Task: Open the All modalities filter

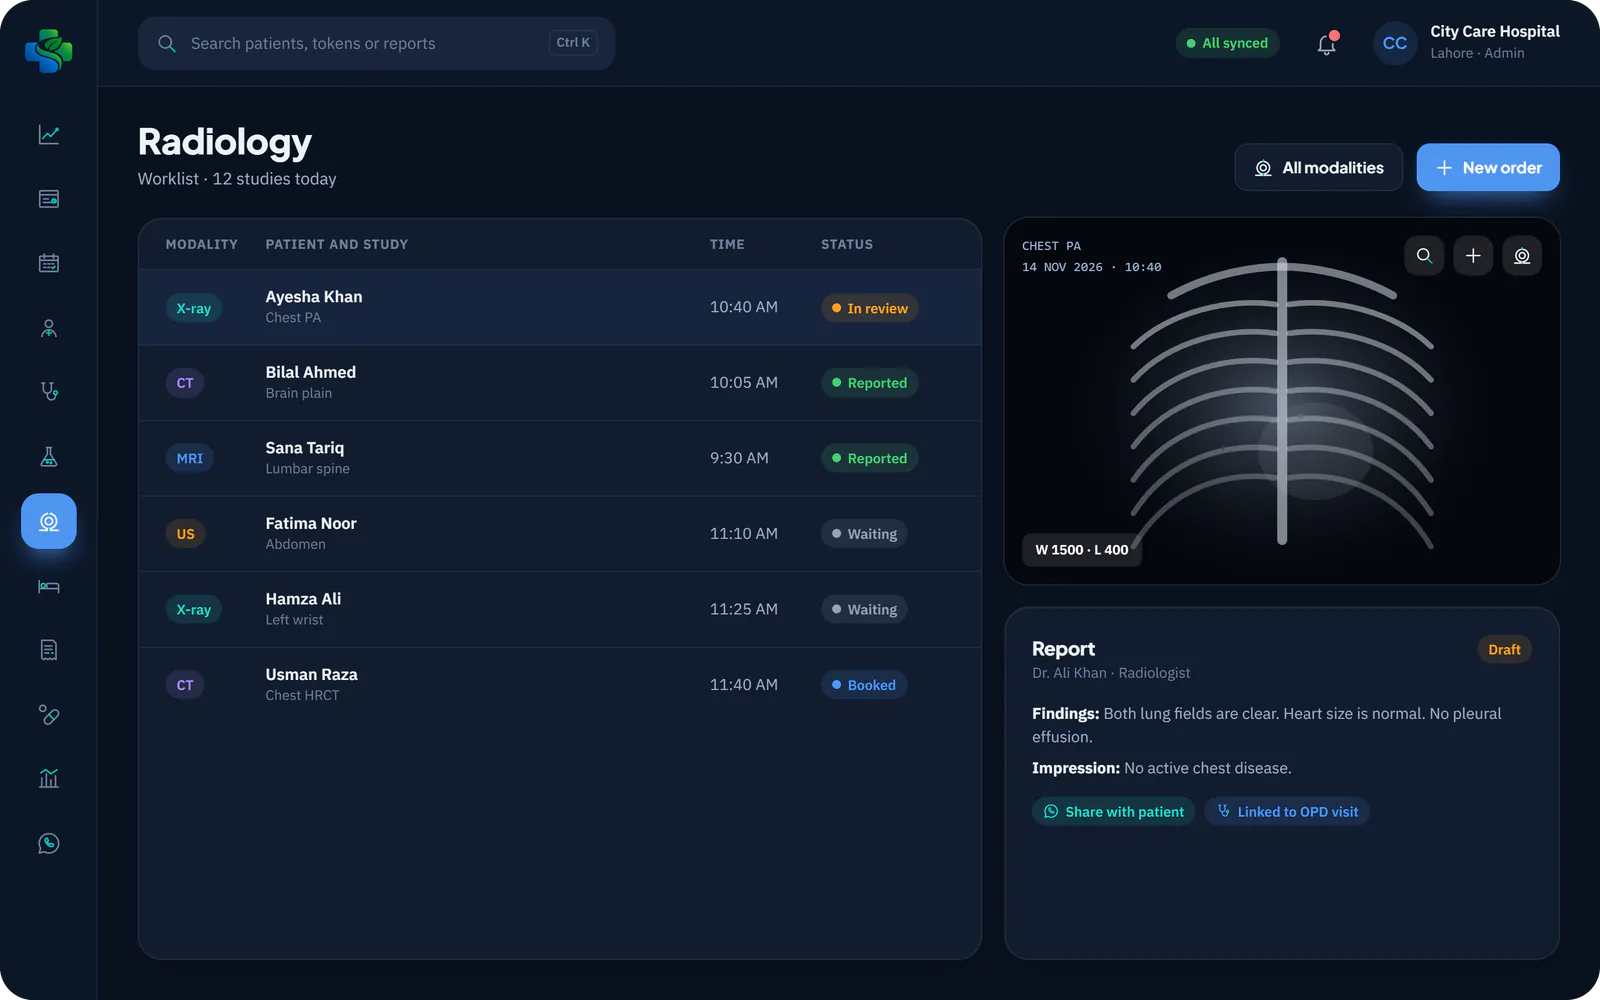Action: pyautogui.click(x=1319, y=168)
